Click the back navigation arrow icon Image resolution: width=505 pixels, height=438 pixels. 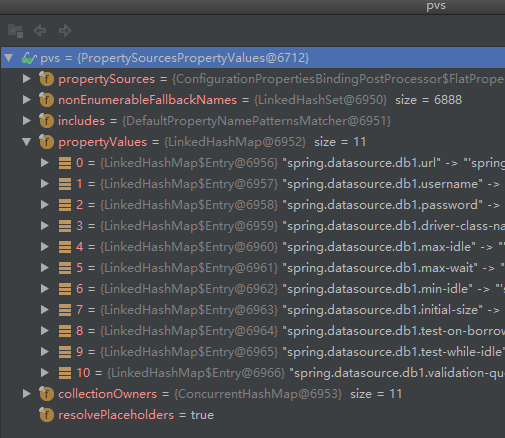(40, 31)
